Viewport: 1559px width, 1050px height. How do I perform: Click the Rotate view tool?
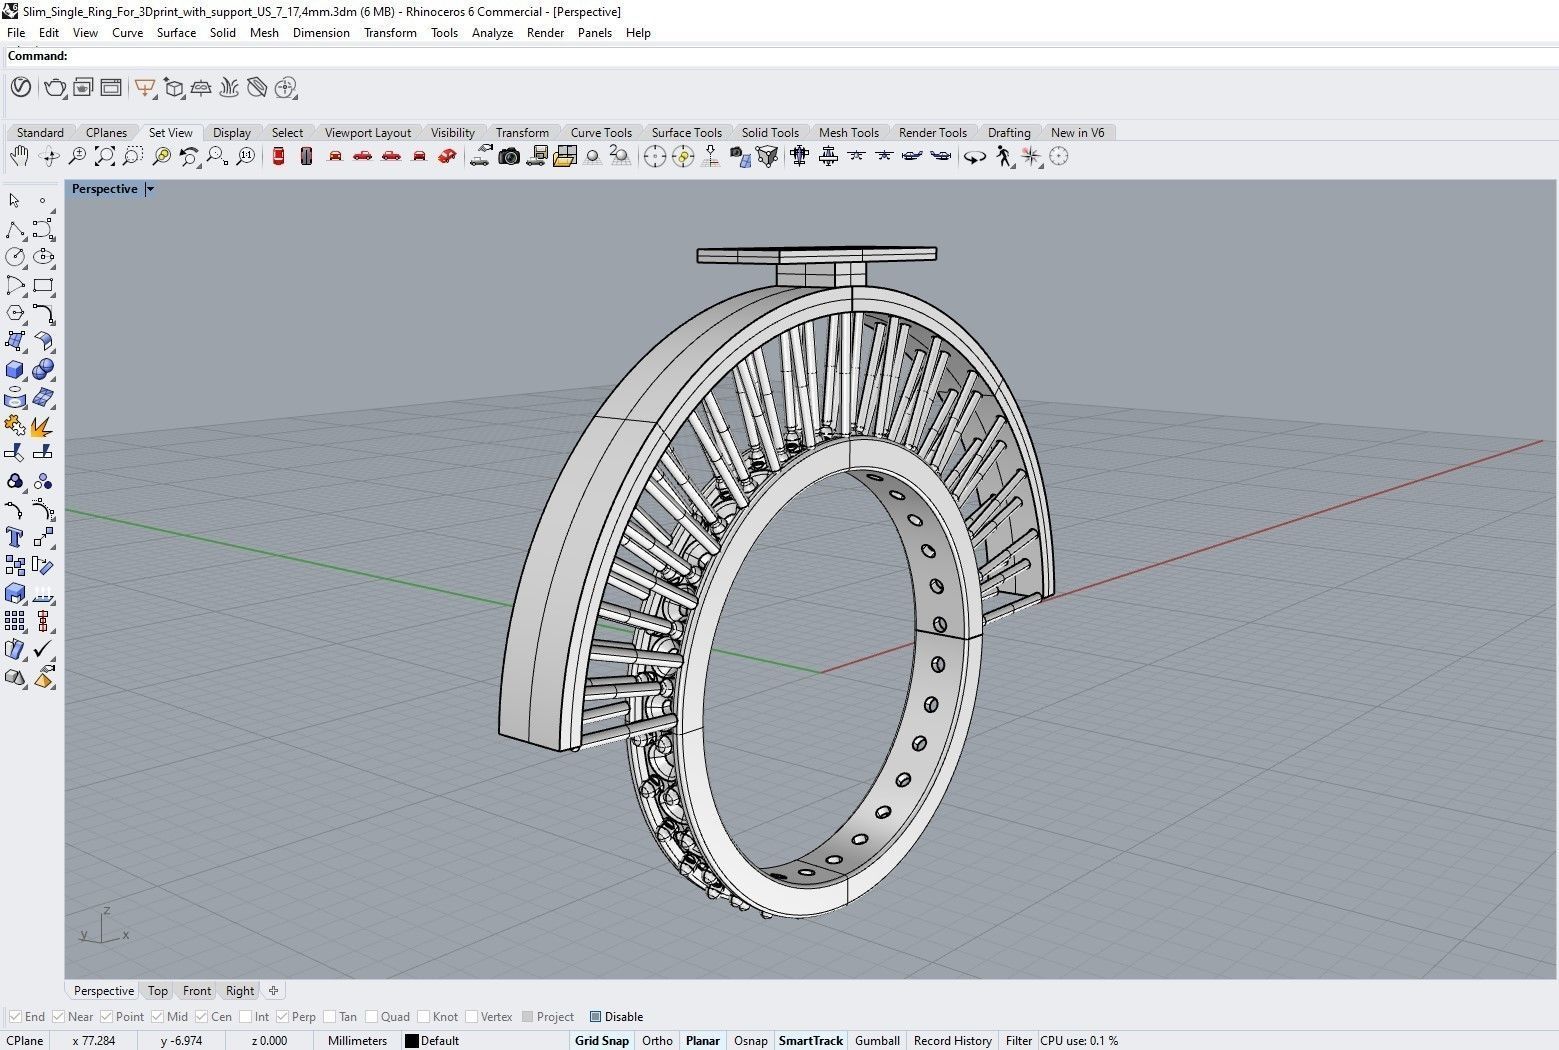tap(48, 156)
